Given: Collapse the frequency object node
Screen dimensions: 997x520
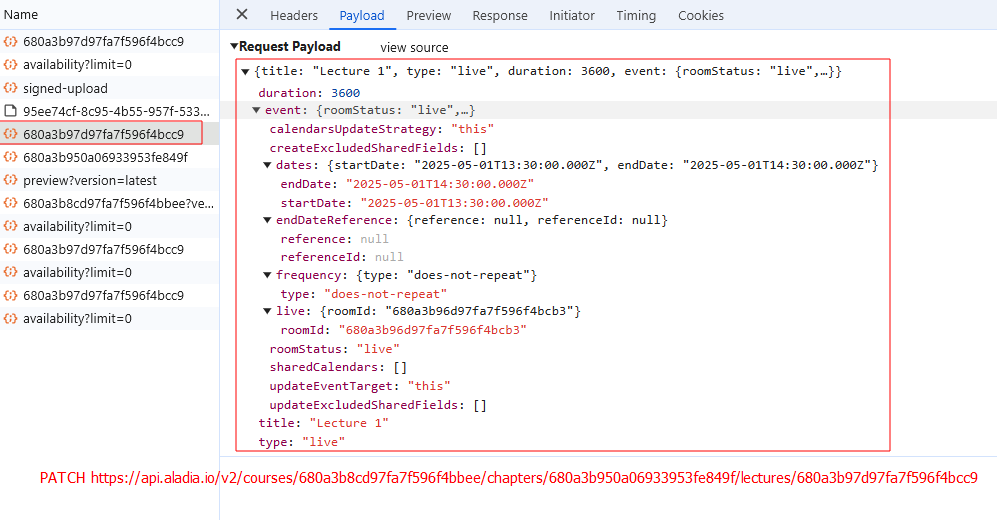Looking at the screenshot, I should click(267, 275).
